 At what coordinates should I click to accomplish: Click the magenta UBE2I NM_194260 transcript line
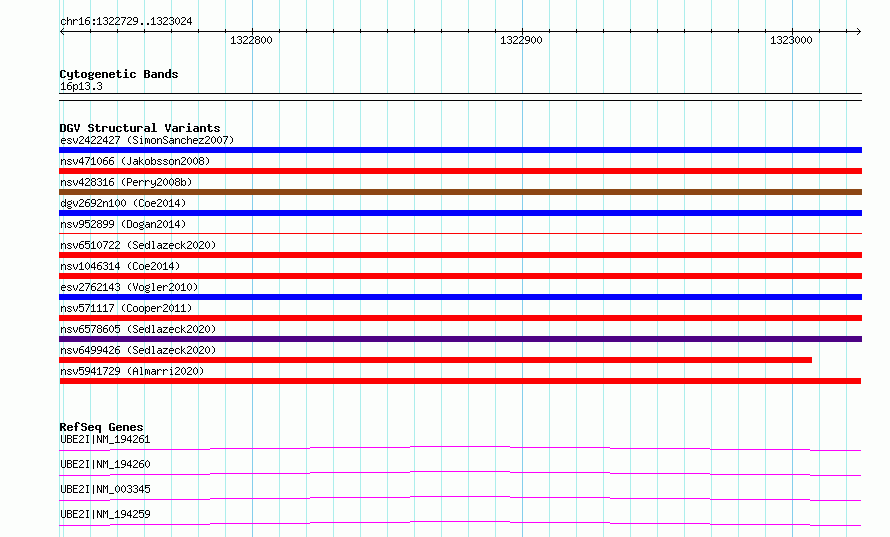(x=460, y=473)
